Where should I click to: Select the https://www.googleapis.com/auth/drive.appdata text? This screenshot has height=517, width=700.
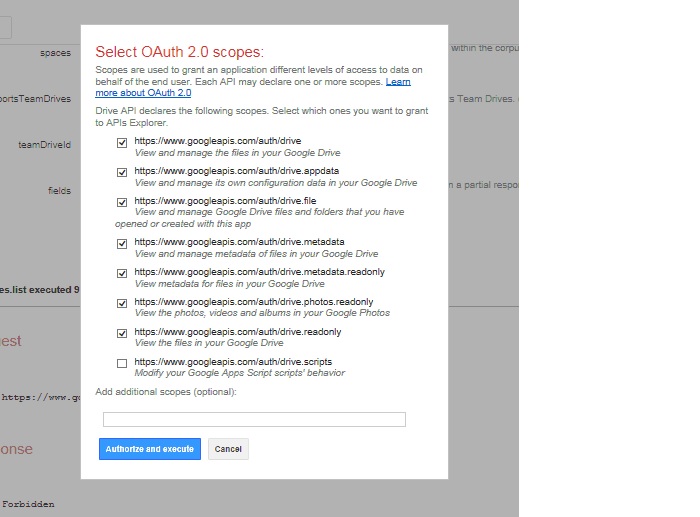pos(237,171)
